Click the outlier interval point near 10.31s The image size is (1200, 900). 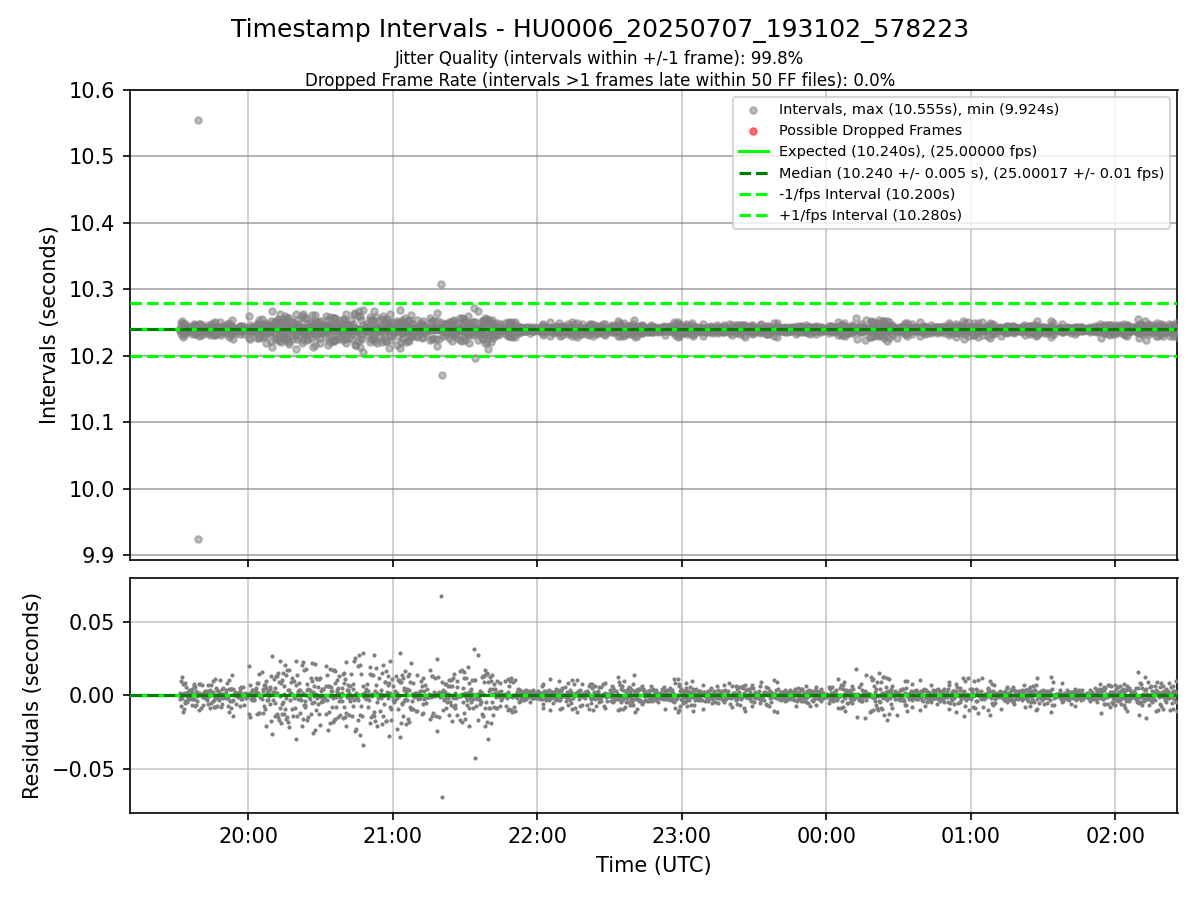(x=441, y=284)
